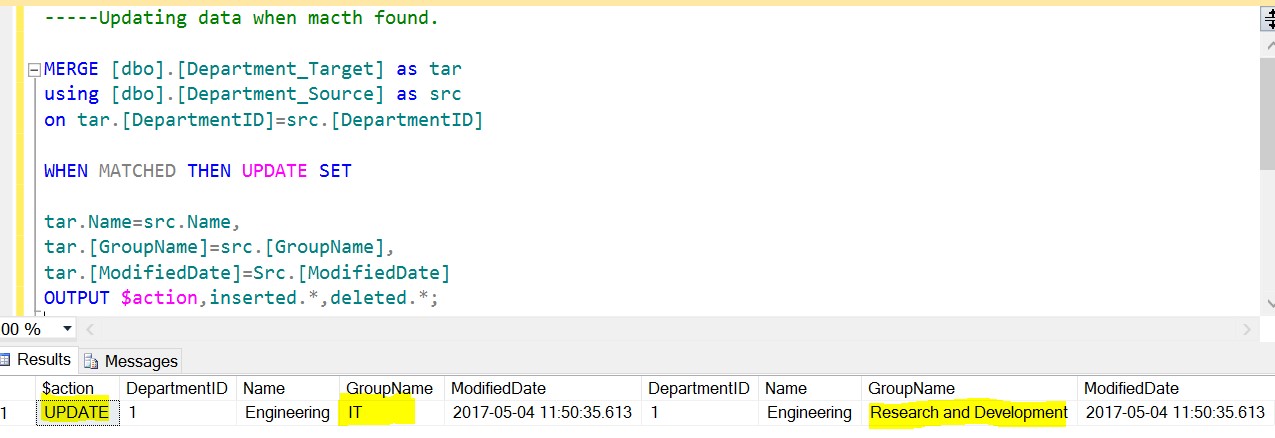Open the editor zoom level dropdown

[68, 329]
